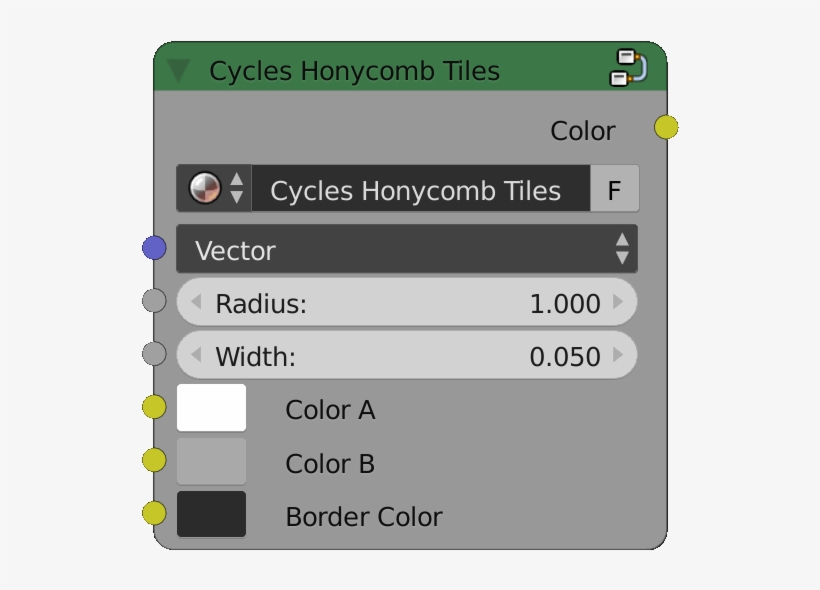Viewport: 820px width, 590px height.
Task: Open the Color B swatch picker
Action: point(211,460)
